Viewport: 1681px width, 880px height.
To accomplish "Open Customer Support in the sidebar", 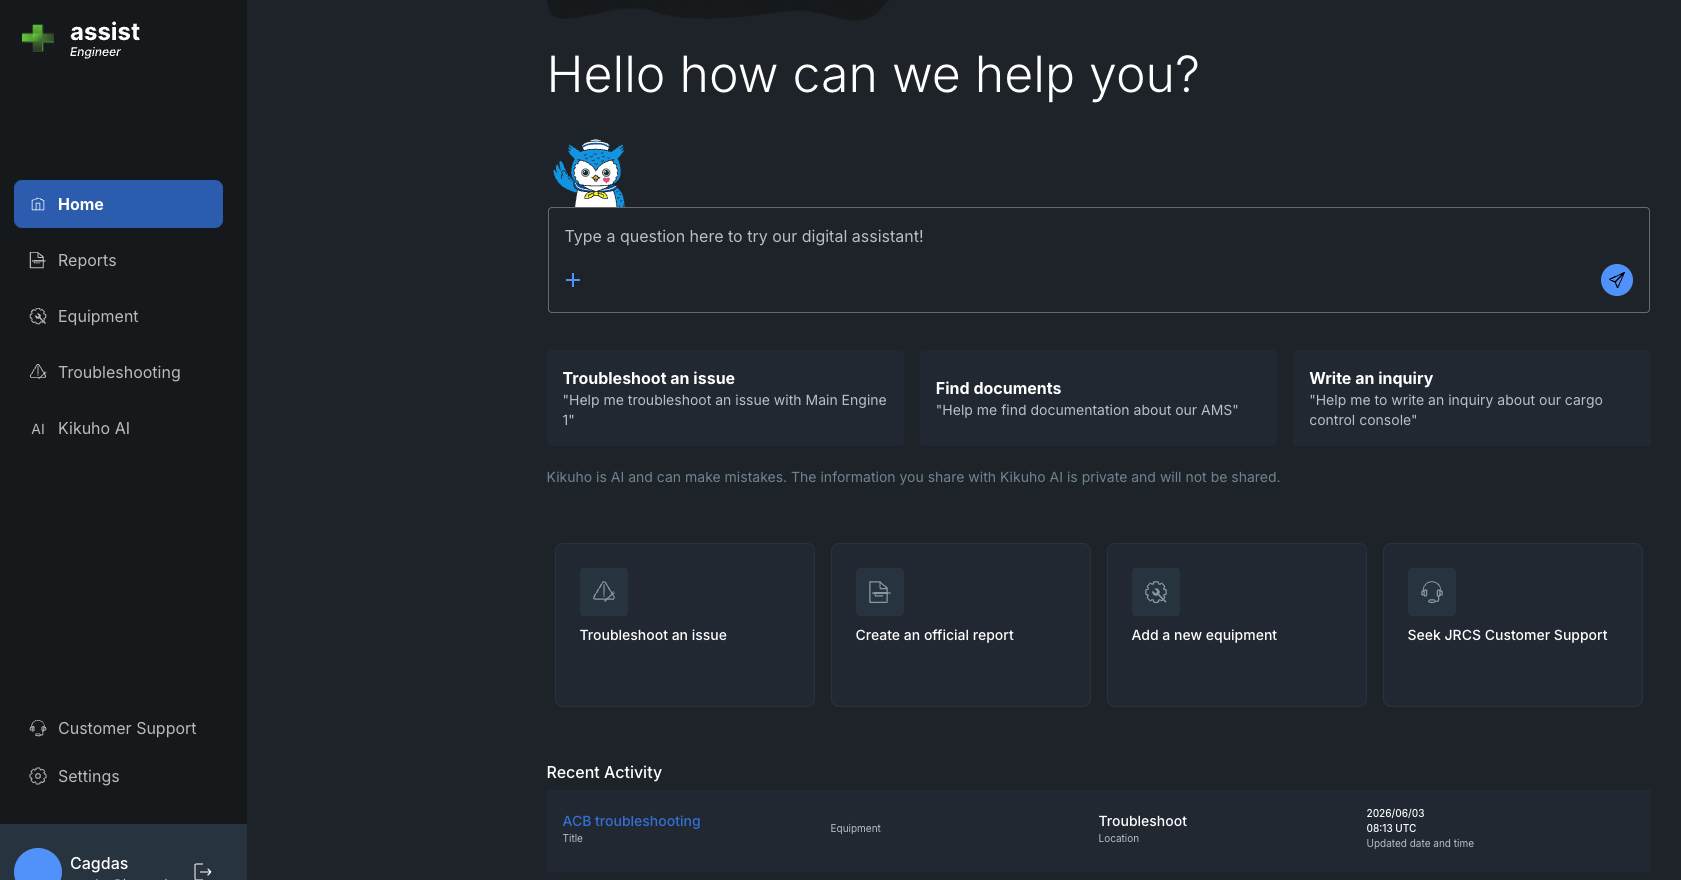I will click(118, 728).
